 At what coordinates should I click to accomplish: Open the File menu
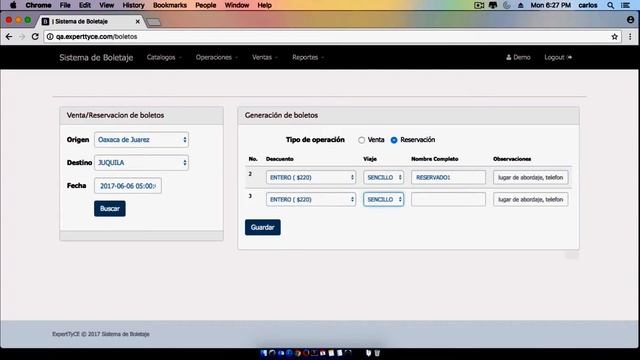point(65,5)
